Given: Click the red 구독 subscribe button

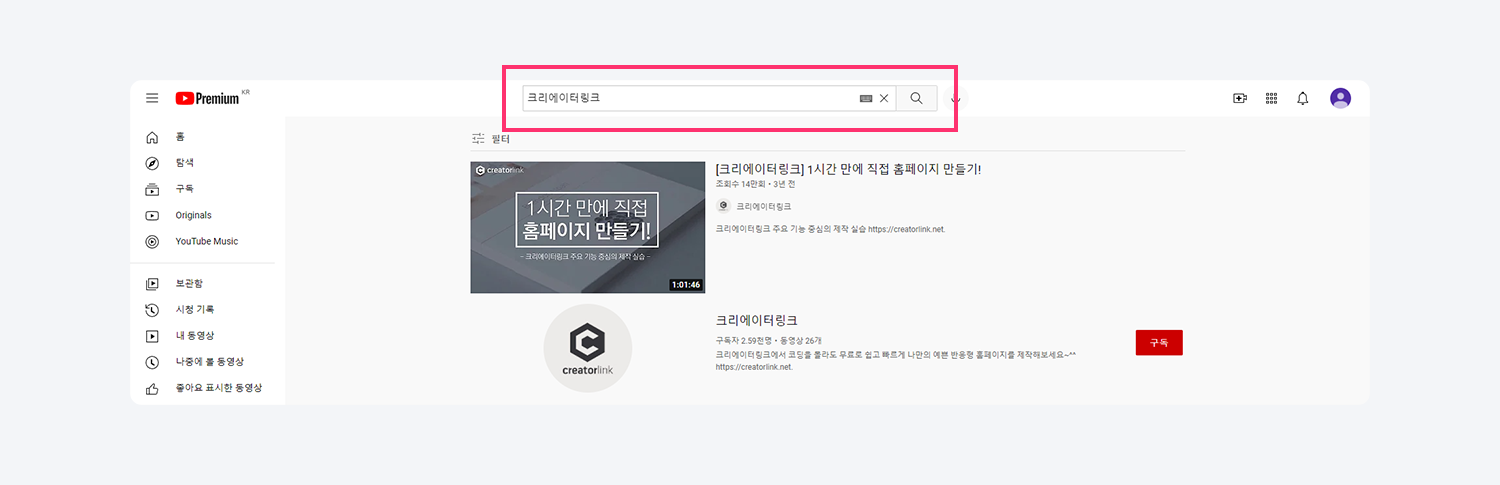Looking at the screenshot, I should tap(1159, 343).
